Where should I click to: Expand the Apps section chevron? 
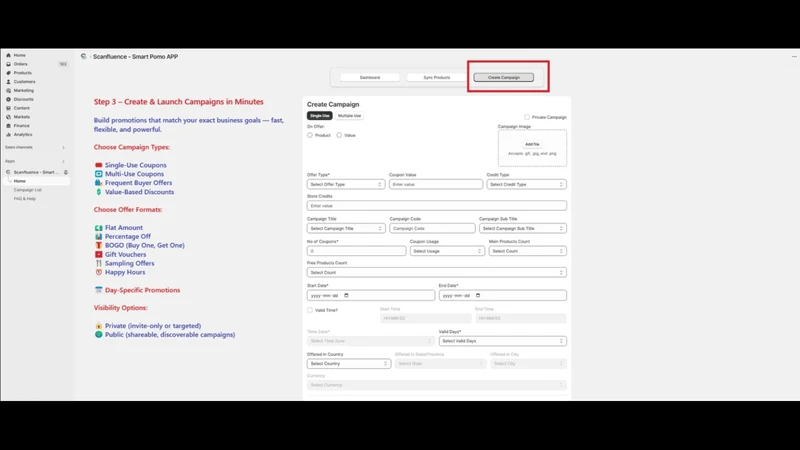pos(63,161)
